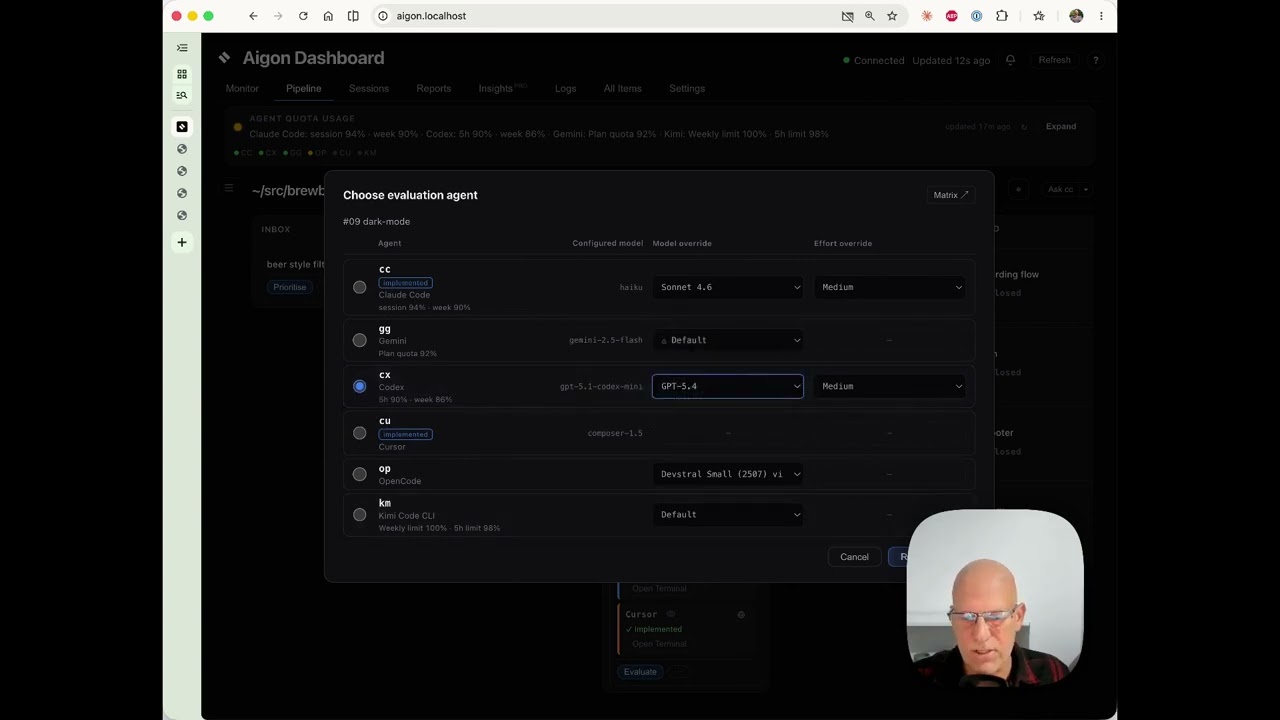Toggle the sidebar expand icon at top
This screenshot has width=1280, height=720.
(x=182, y=48)
